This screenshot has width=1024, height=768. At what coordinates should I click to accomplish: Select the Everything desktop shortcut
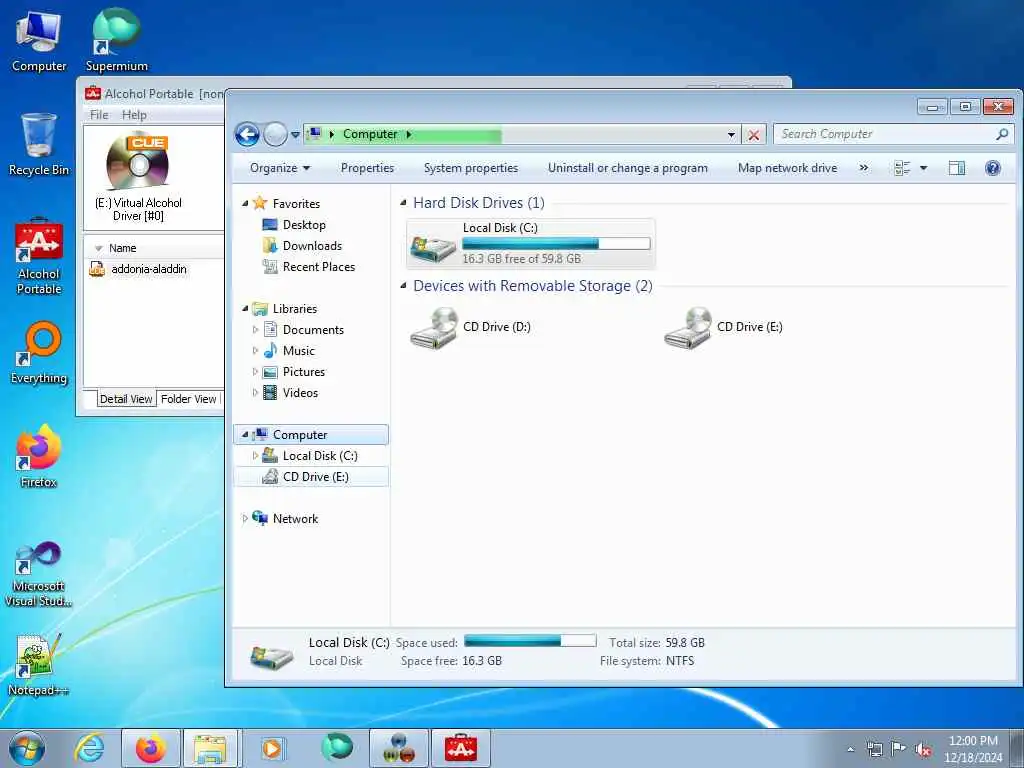pos(39,353)
